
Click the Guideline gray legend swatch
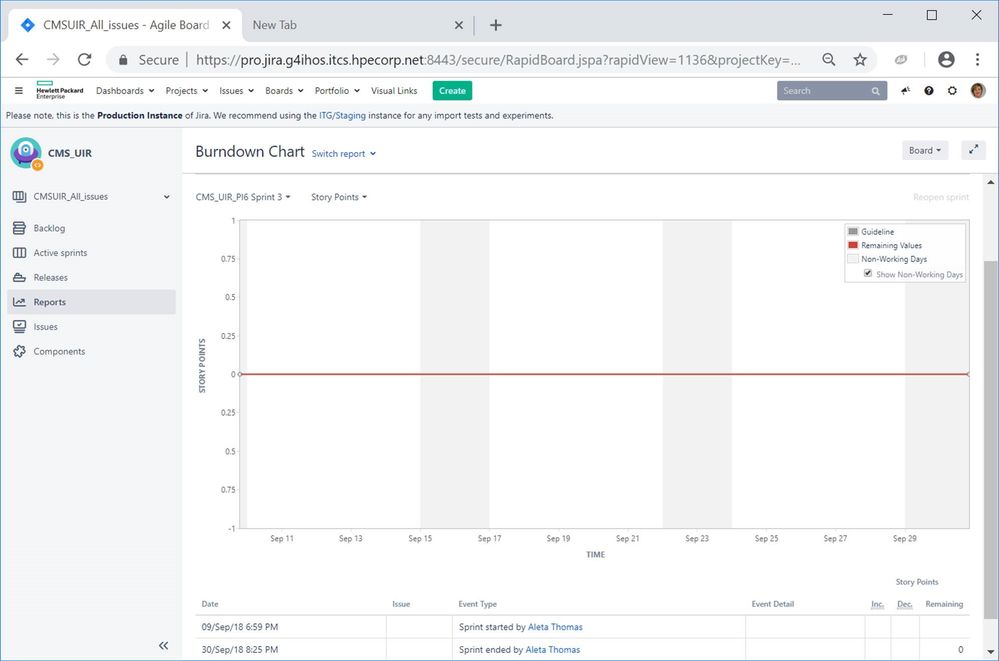pos(852,231)
